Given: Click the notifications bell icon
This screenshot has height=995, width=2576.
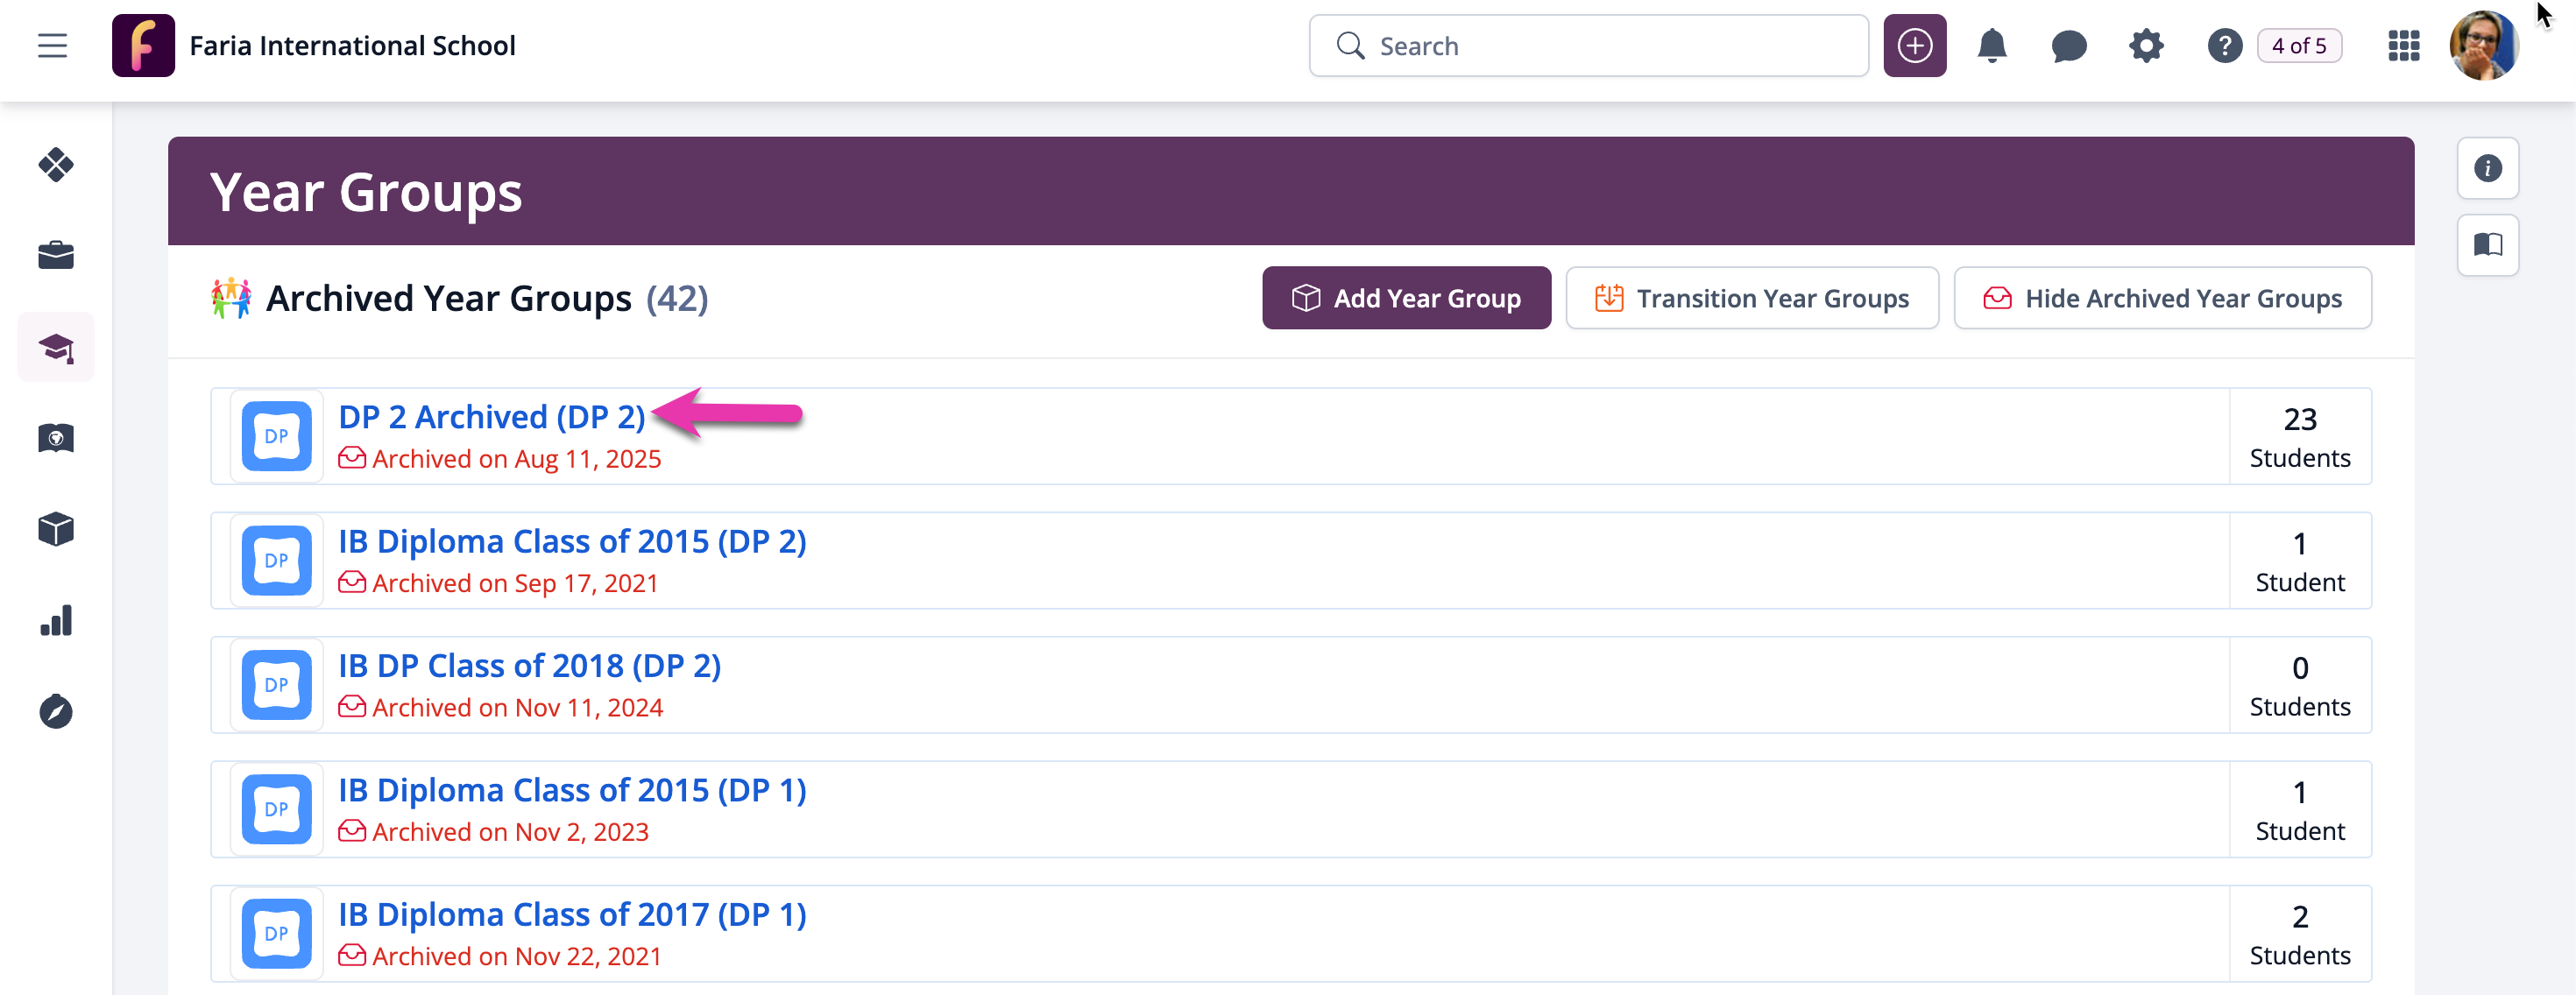Looking at the screenshot, I should tap(1991, 46).
